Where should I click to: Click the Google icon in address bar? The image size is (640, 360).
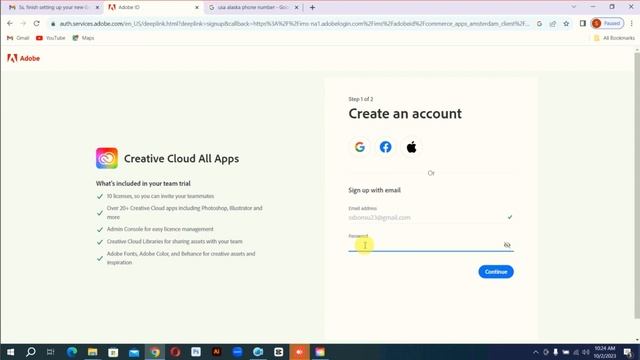(539, 24)
